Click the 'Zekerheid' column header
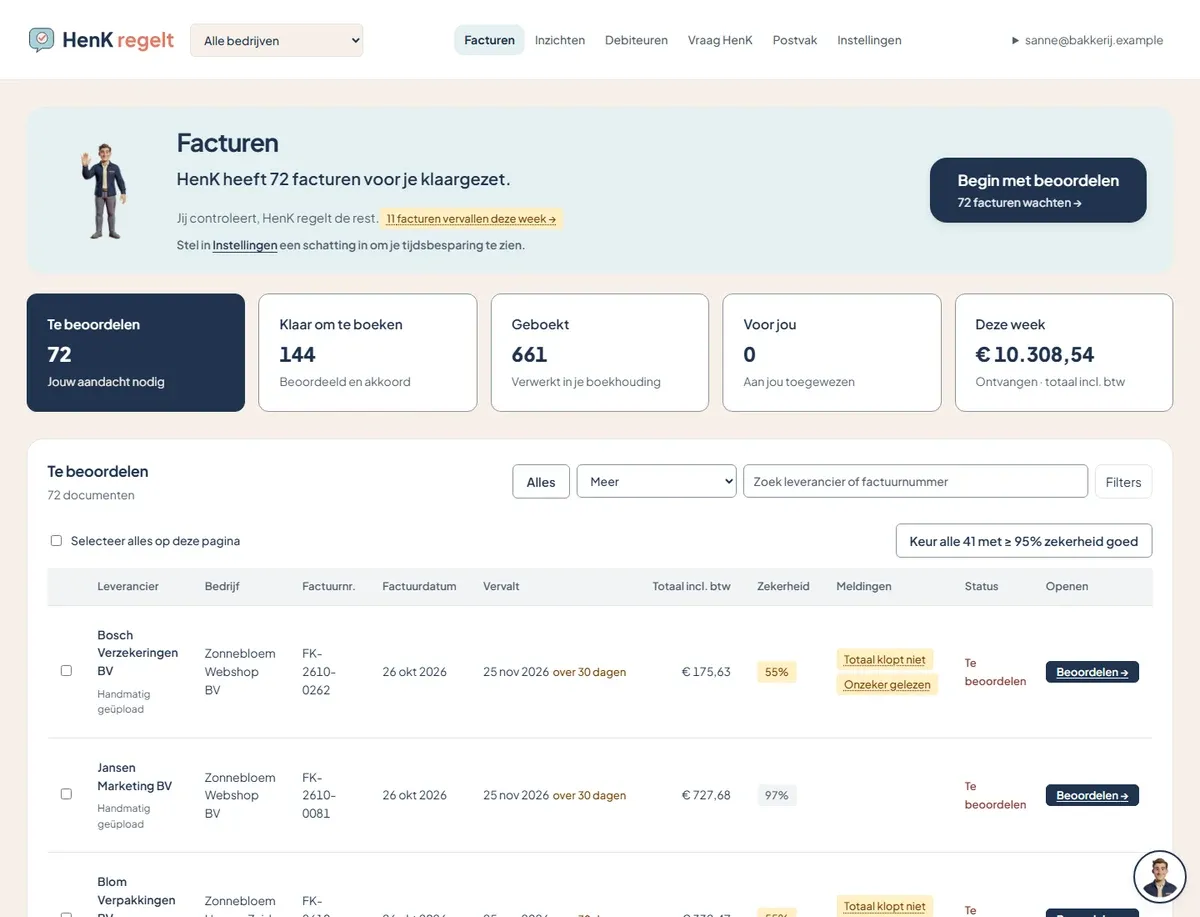 [x=783, y=586]
